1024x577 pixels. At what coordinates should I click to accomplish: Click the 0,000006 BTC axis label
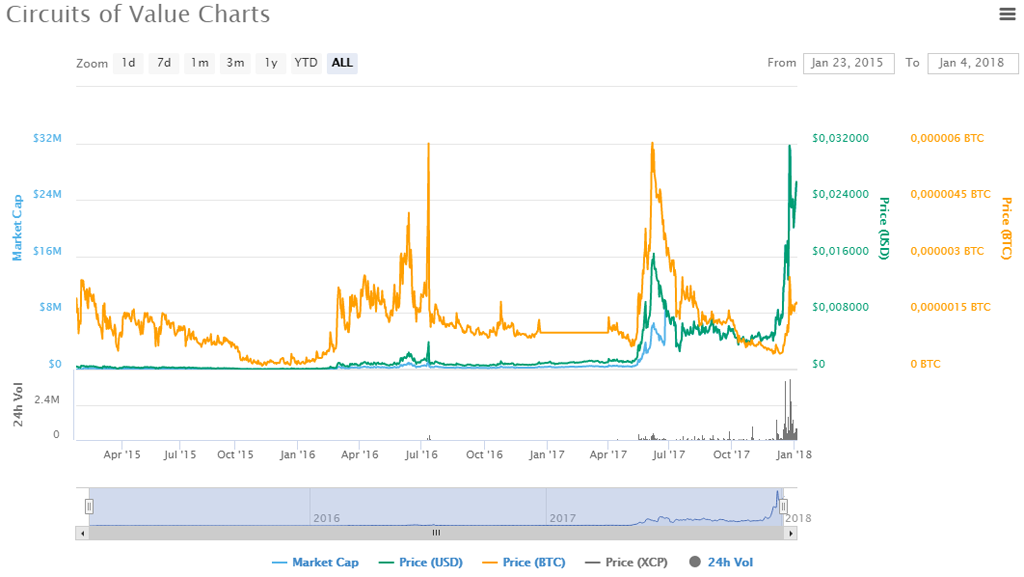pyautogui.click(x=947, y=138)
